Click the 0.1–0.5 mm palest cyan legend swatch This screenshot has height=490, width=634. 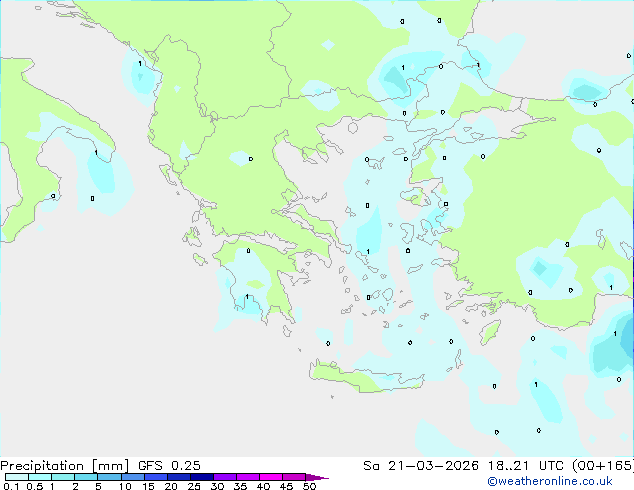tap(17, 477)
